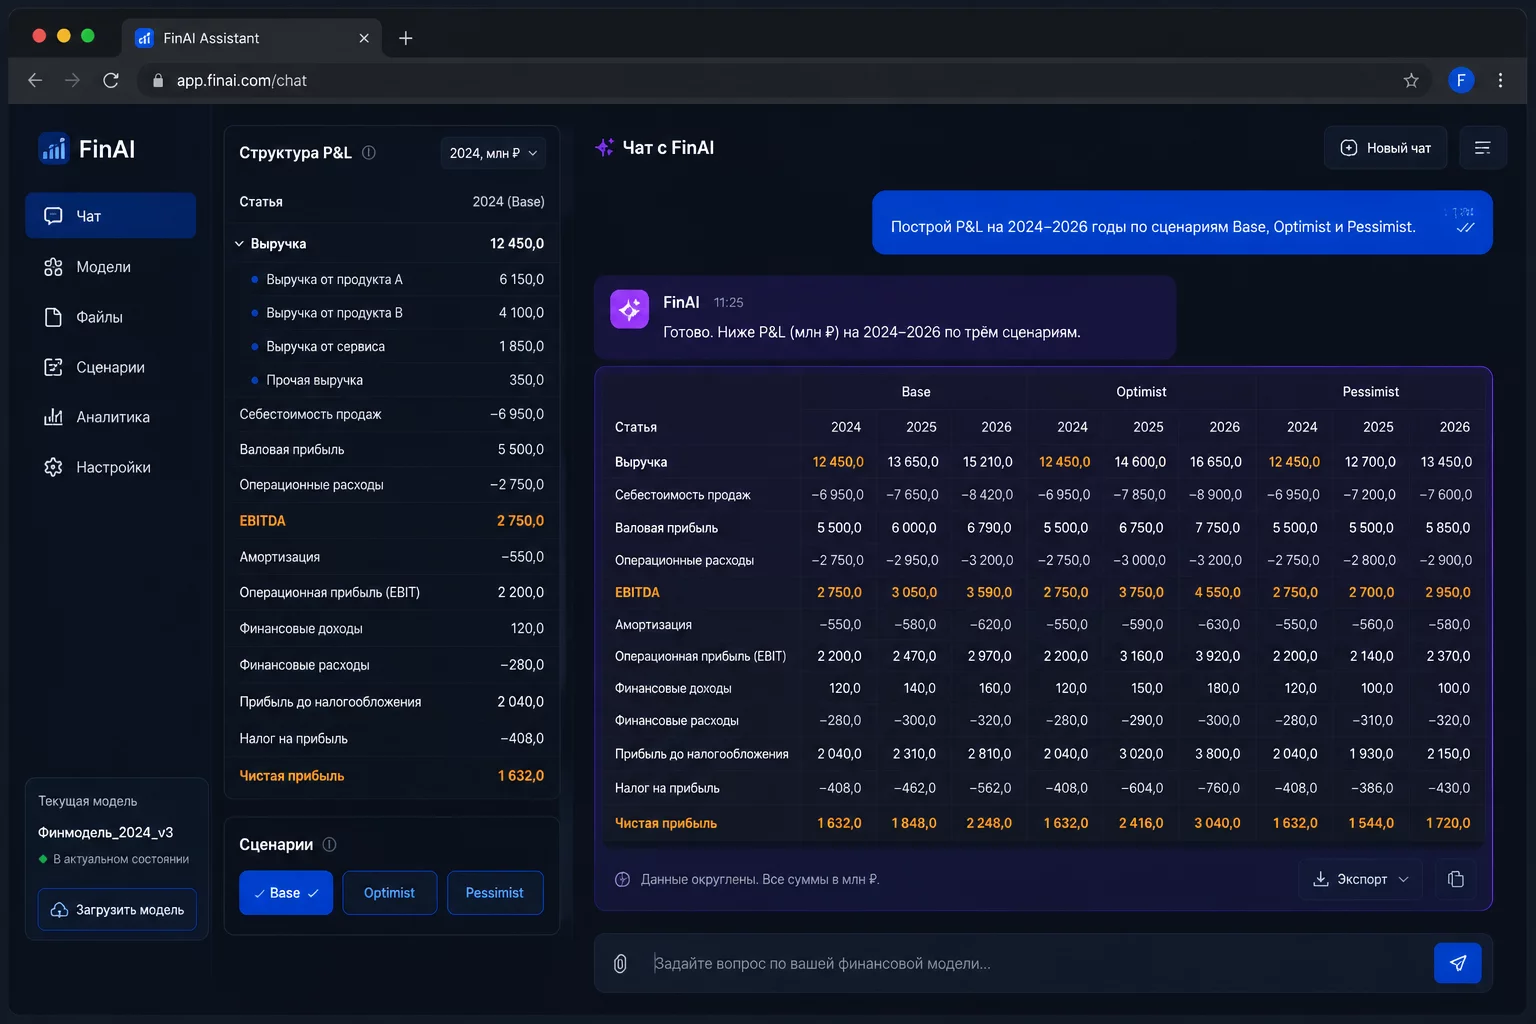
Task: Click the Выручка от продукта B row
Action: [x=392, y=313]
